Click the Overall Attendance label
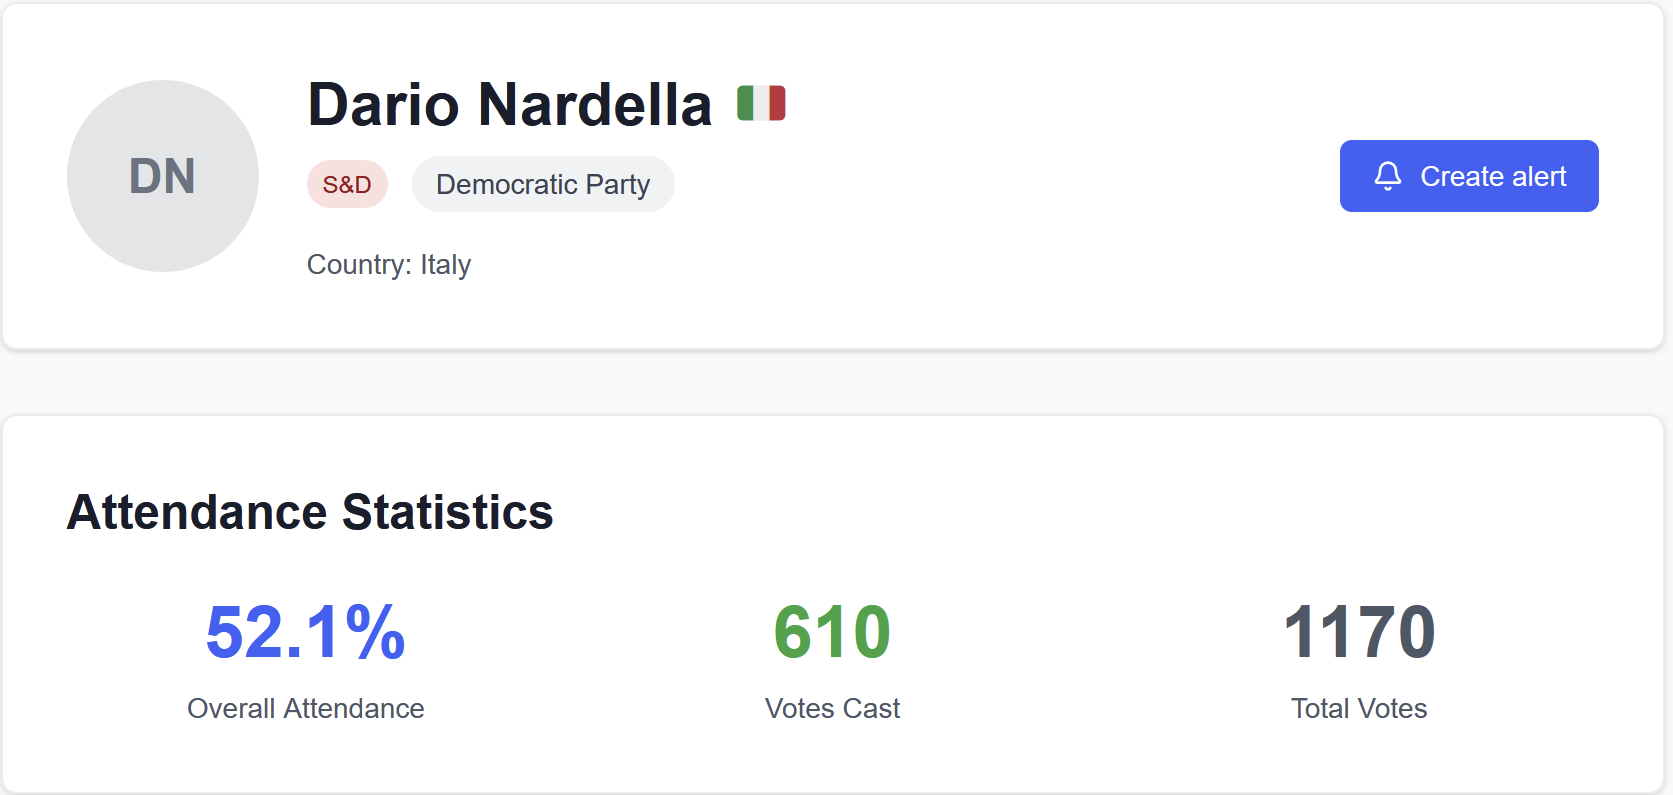 [x=305, y=708]
